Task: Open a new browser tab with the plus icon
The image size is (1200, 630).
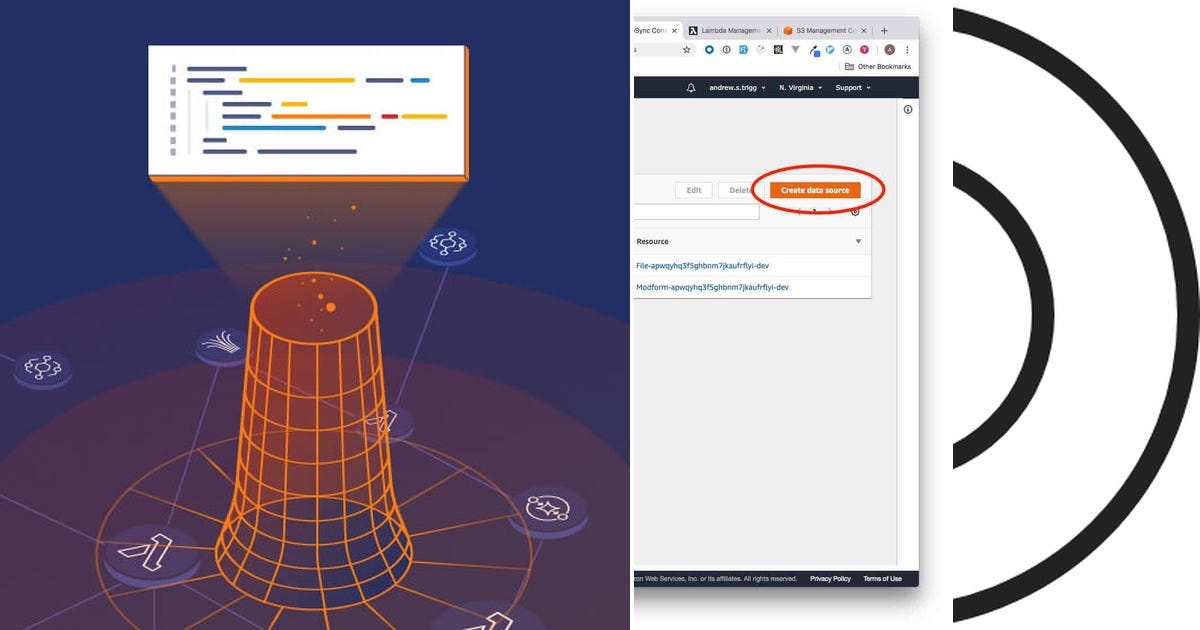Action: click(885, 30)
